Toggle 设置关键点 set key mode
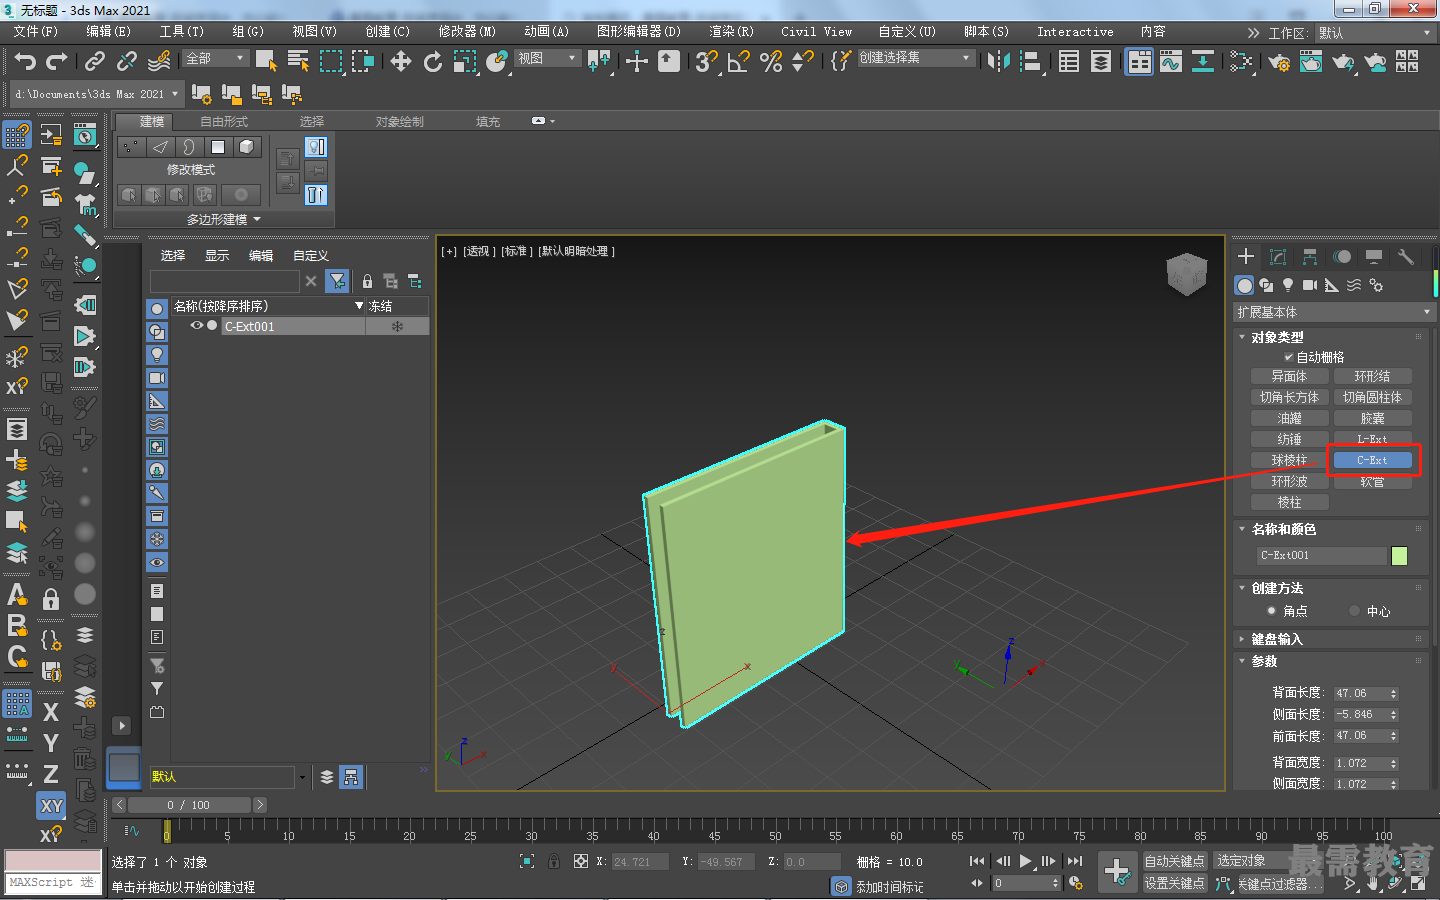Image resolution: width=1440 pixels, height=900 pixels. pos(1174,883)
